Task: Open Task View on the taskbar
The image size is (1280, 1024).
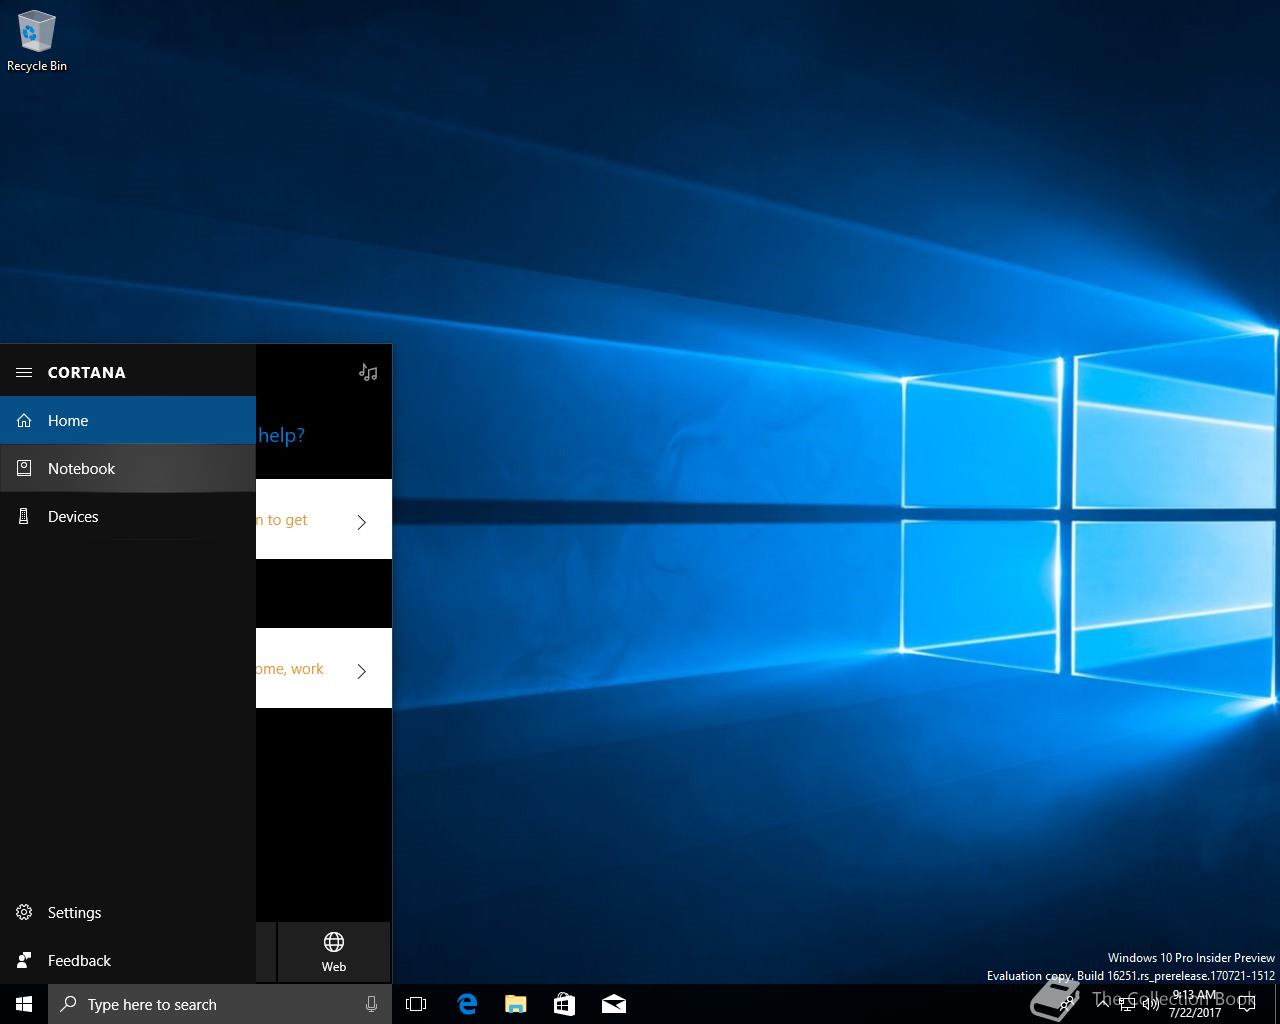Action: [416, 1004]
